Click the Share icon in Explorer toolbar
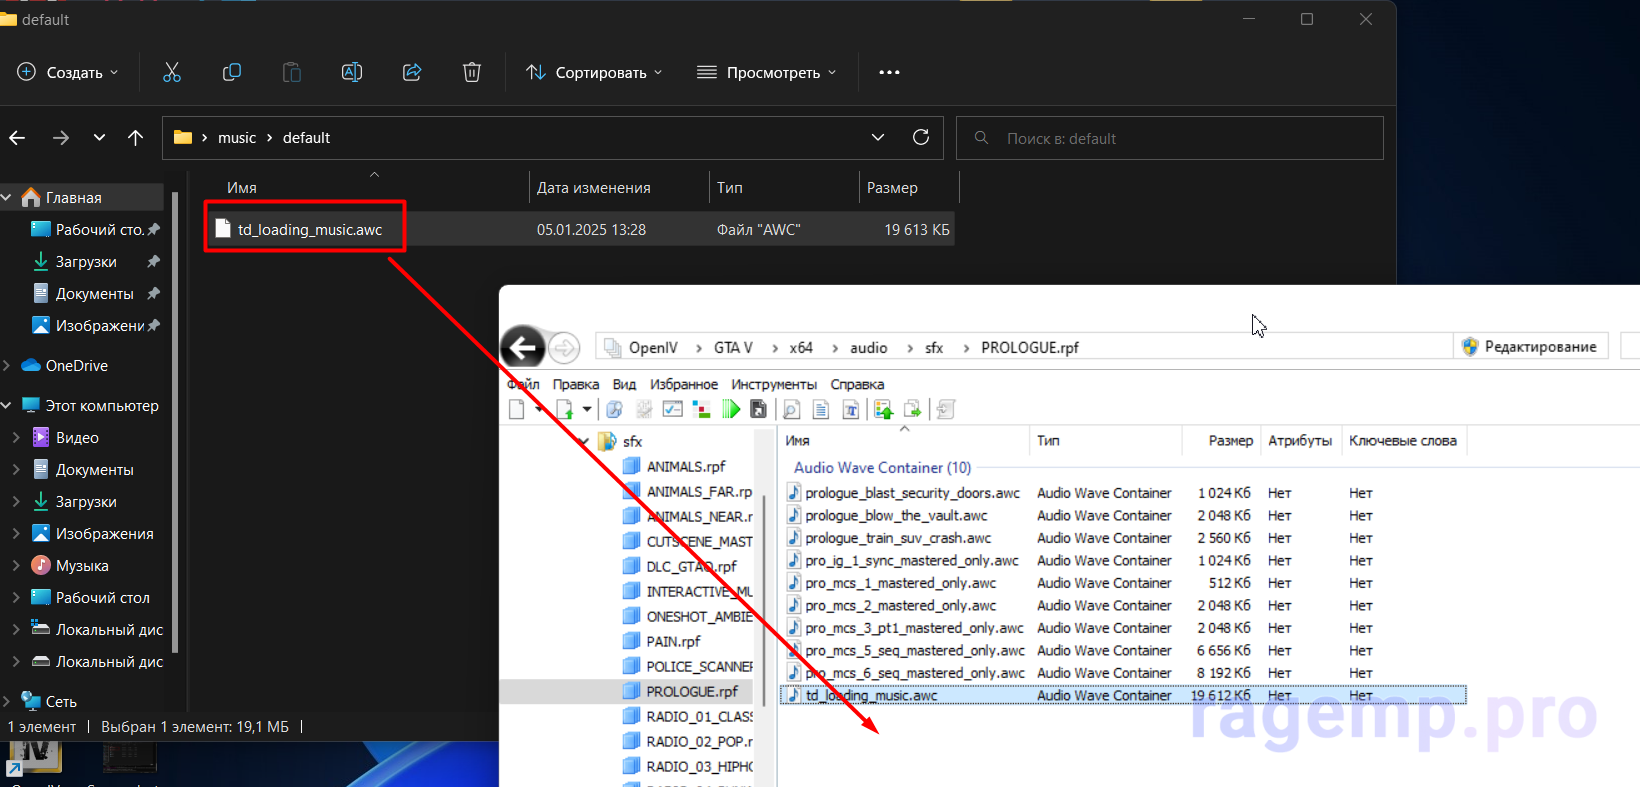This screenshot has height=787, width=1640. [412, 72]
